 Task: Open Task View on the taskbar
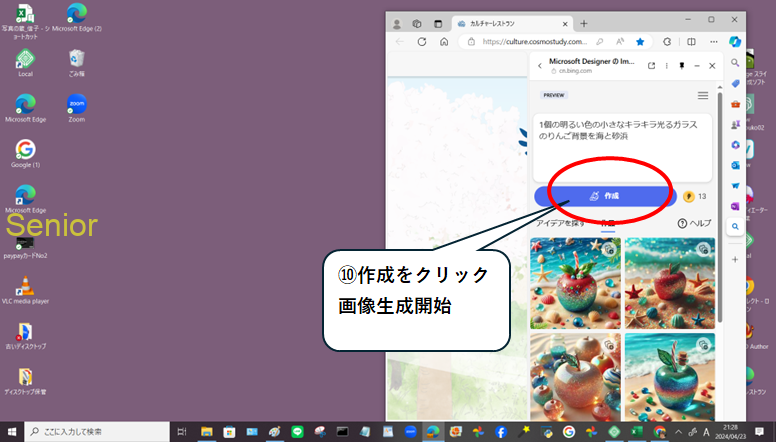[x=182, y=432]
